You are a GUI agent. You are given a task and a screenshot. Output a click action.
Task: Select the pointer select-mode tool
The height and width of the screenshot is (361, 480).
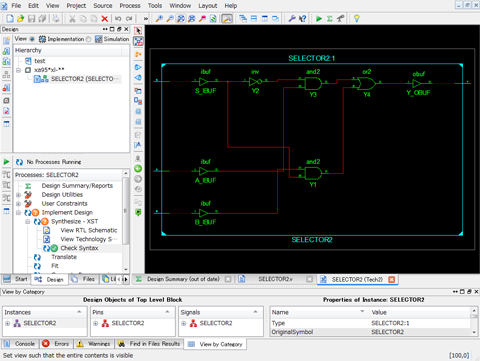(138, 31)
